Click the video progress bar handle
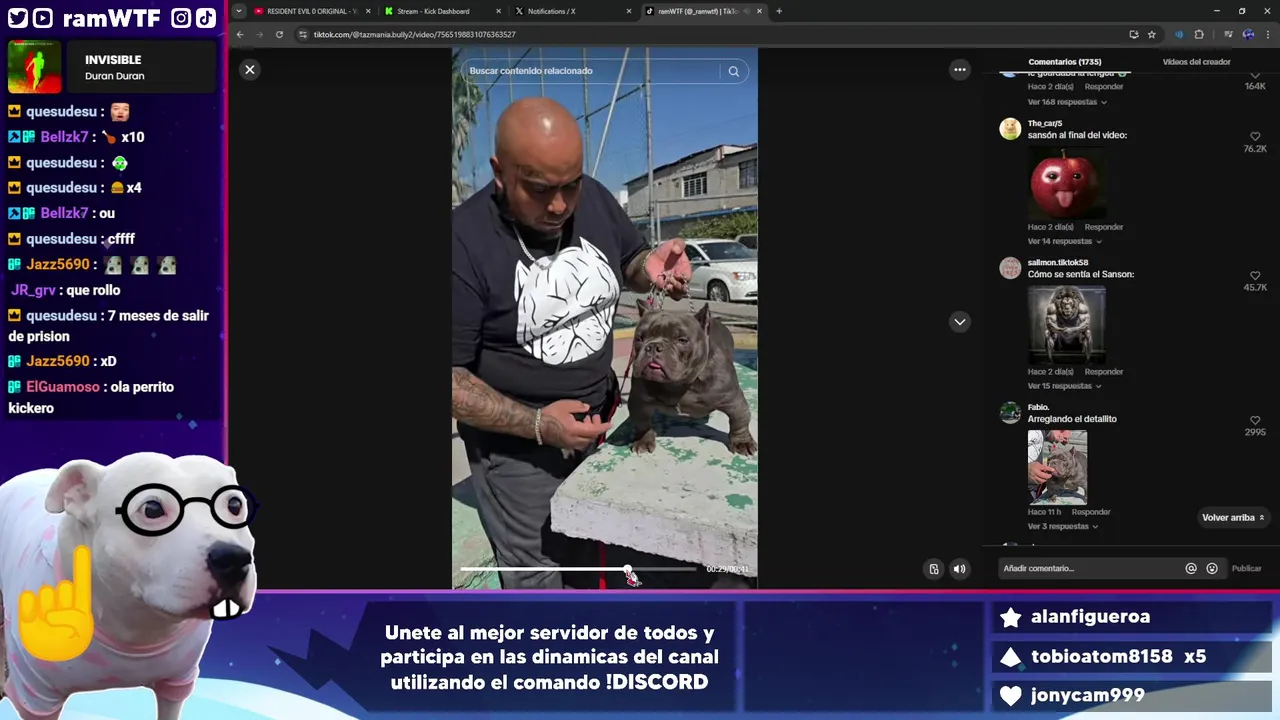Viewport: 1280px width, 720px height. (x=628, y=569)
